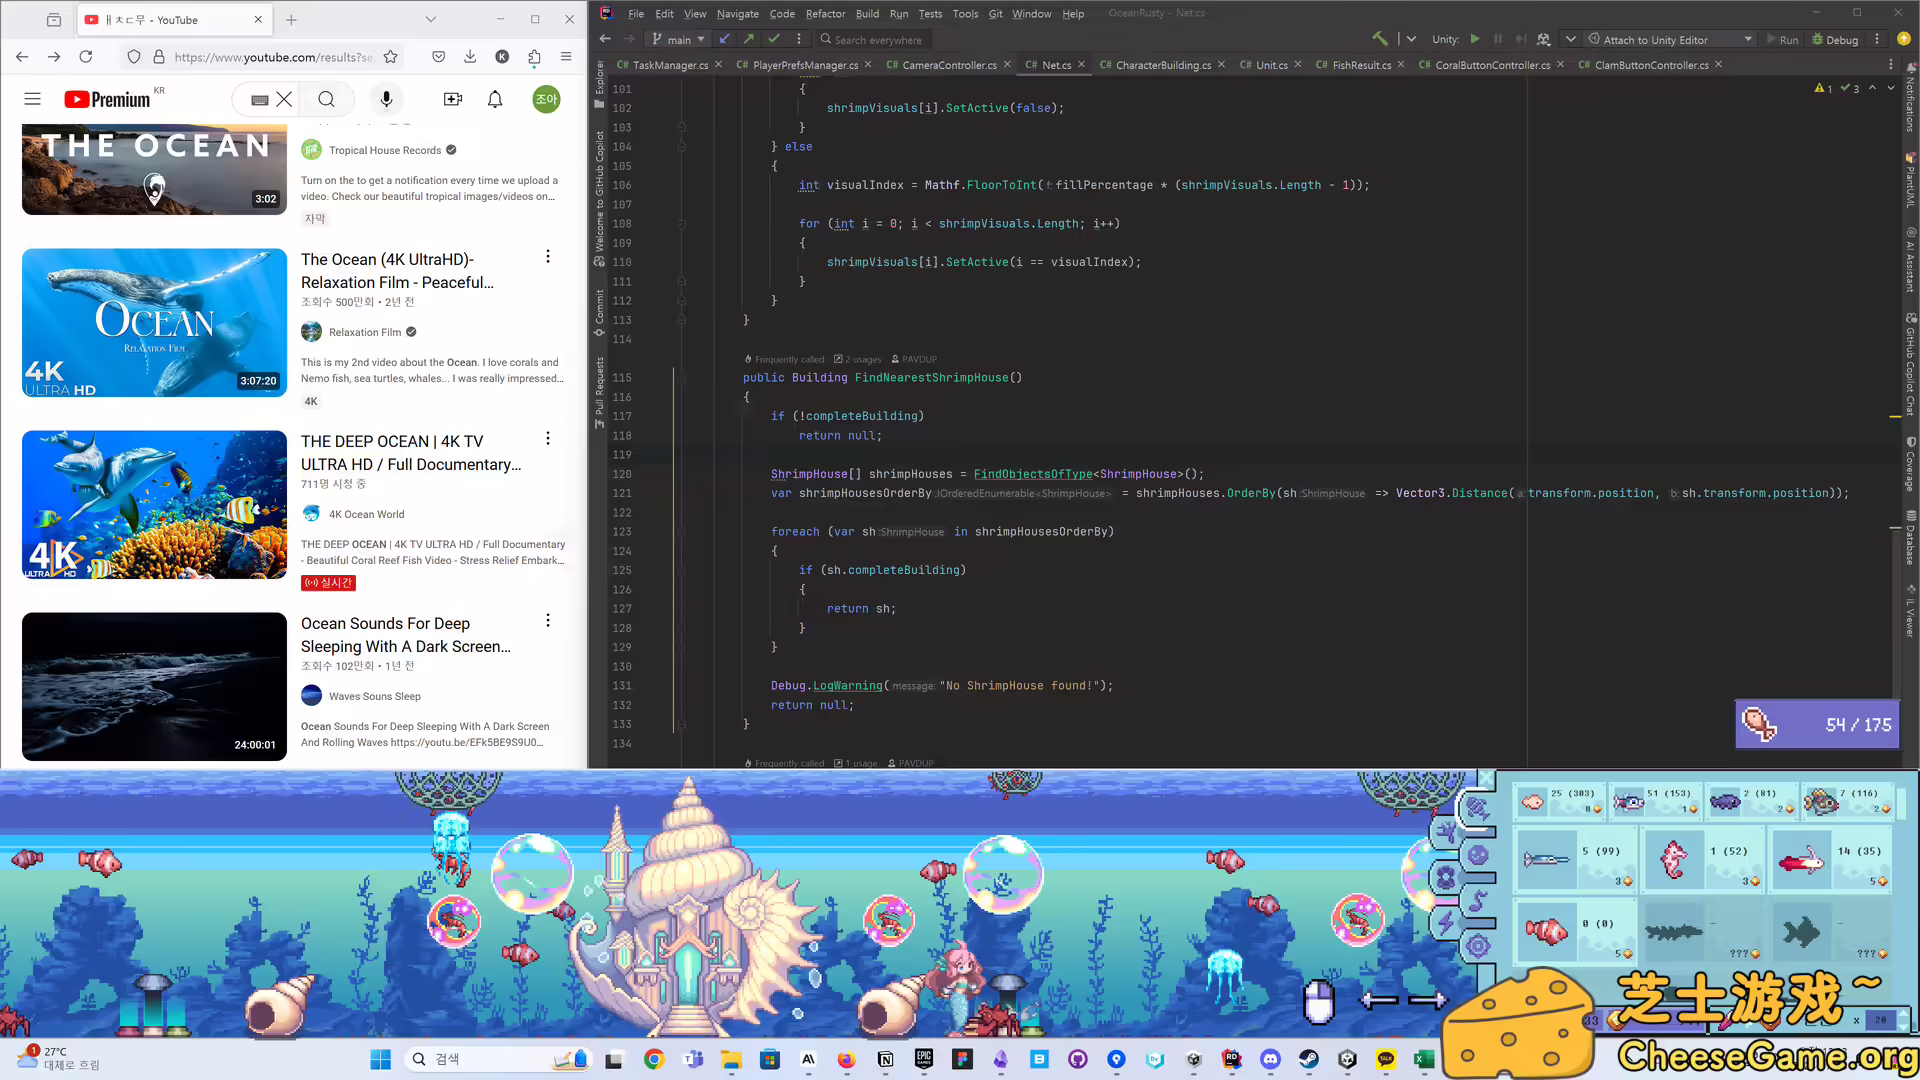
Task: Click the Unity play button in Rider
Action: [x=1474, y=39]
